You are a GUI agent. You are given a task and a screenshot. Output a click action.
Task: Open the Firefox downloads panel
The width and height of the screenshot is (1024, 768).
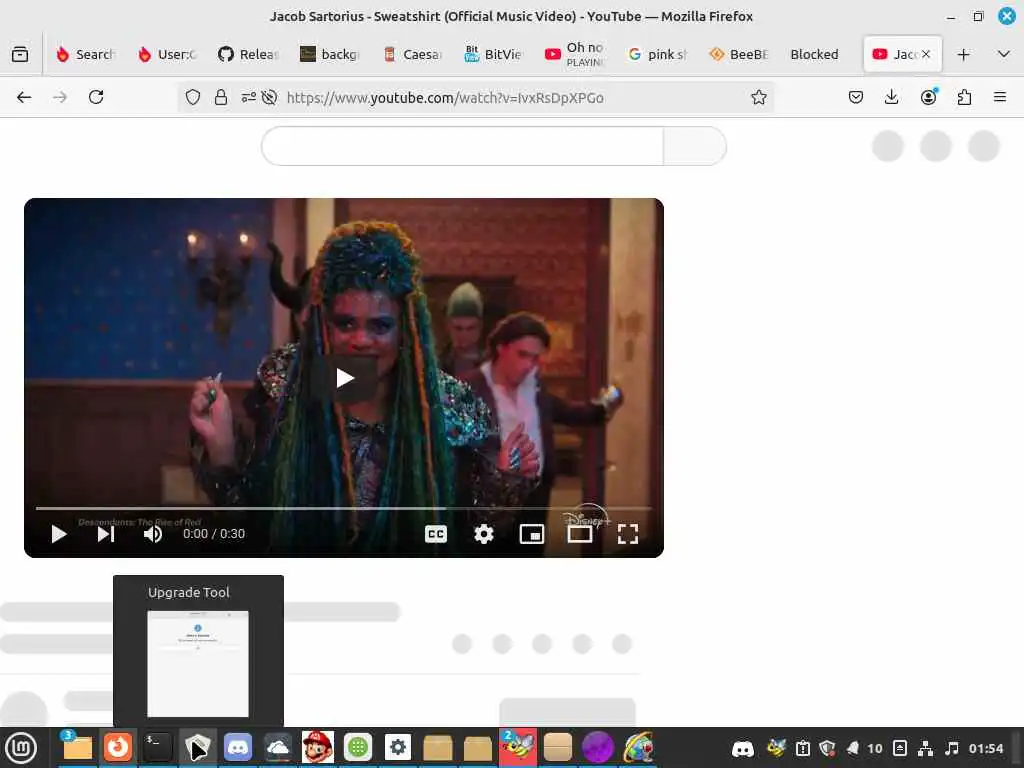891,97
